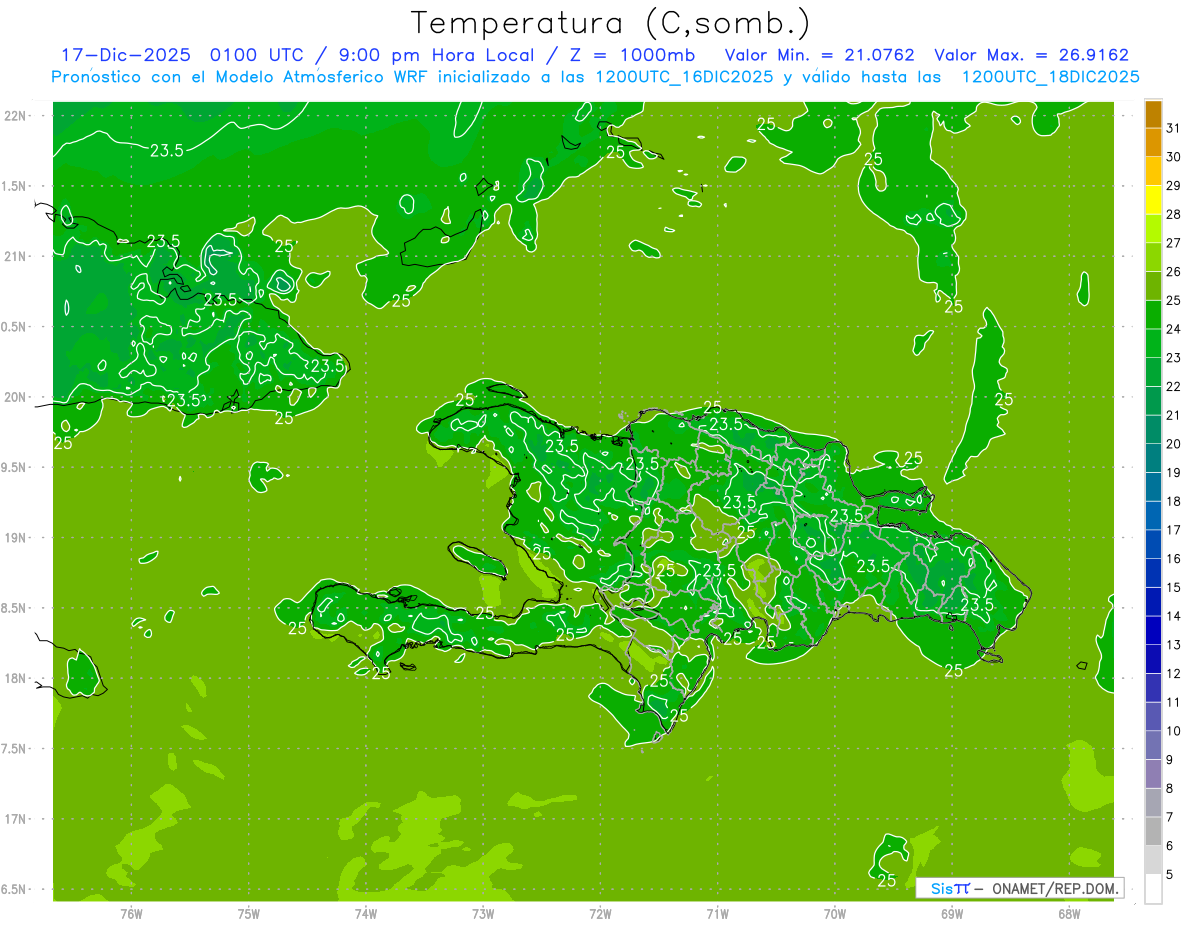Click 'Valor Max. = 26.9162' text
This screenshot has width=1200, height=927.
[1032, 55]
